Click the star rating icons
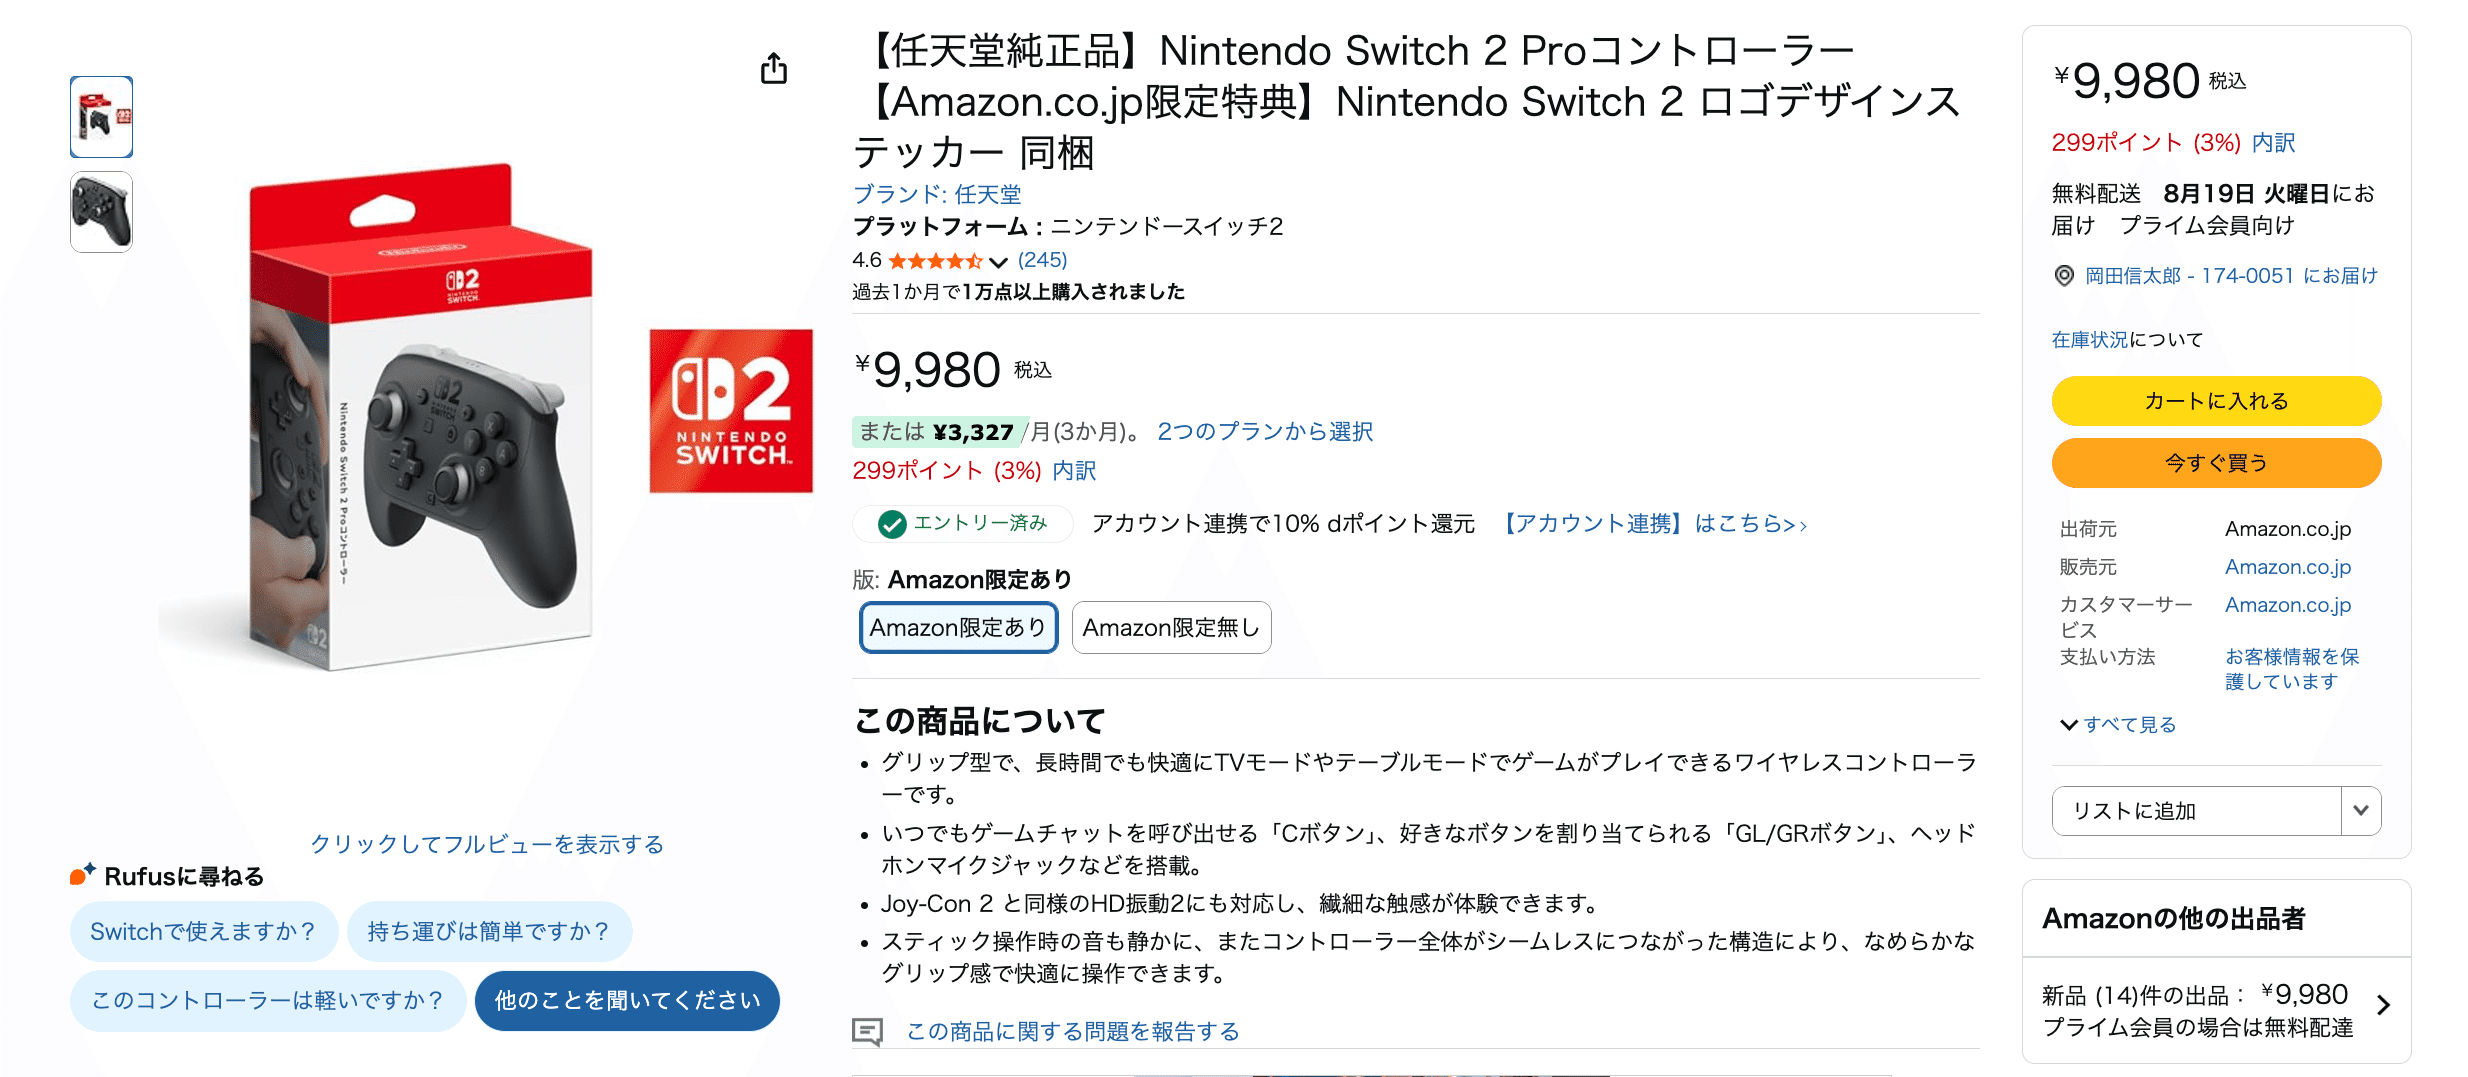This screenshot has width=2468, height=1077. 935,261
